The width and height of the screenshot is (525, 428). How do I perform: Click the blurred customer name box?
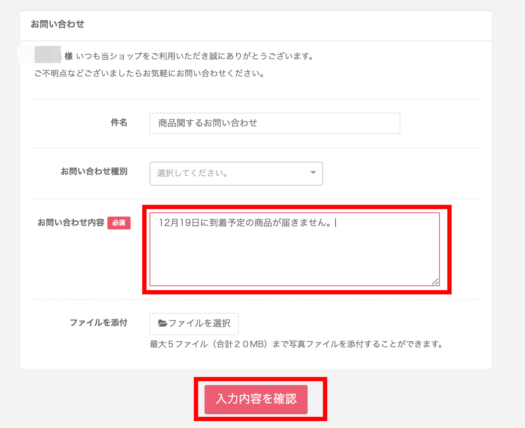click(x=48, y=55)
